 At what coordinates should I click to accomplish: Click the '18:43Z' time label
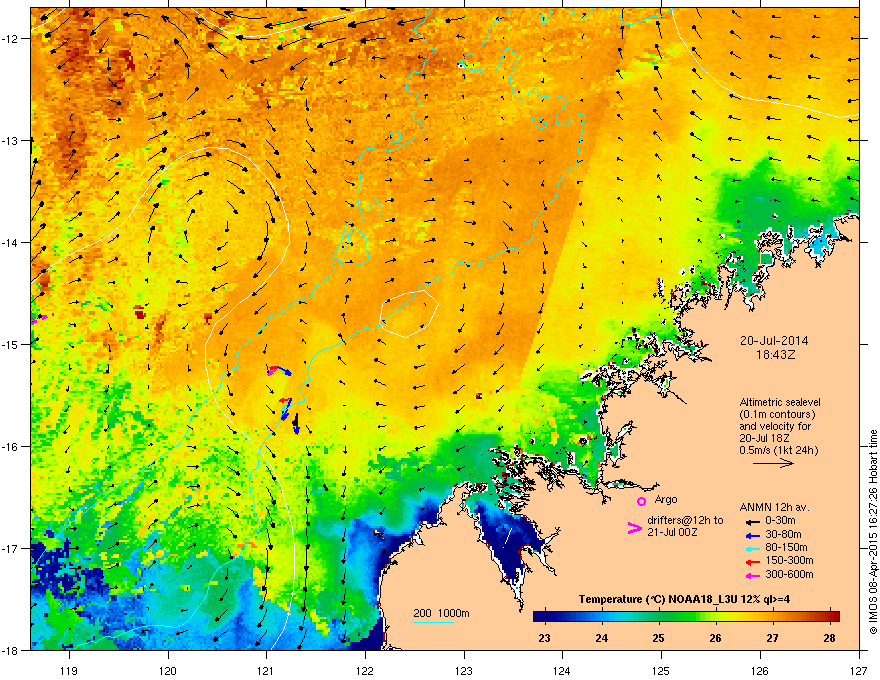click(x=775, y=355)
